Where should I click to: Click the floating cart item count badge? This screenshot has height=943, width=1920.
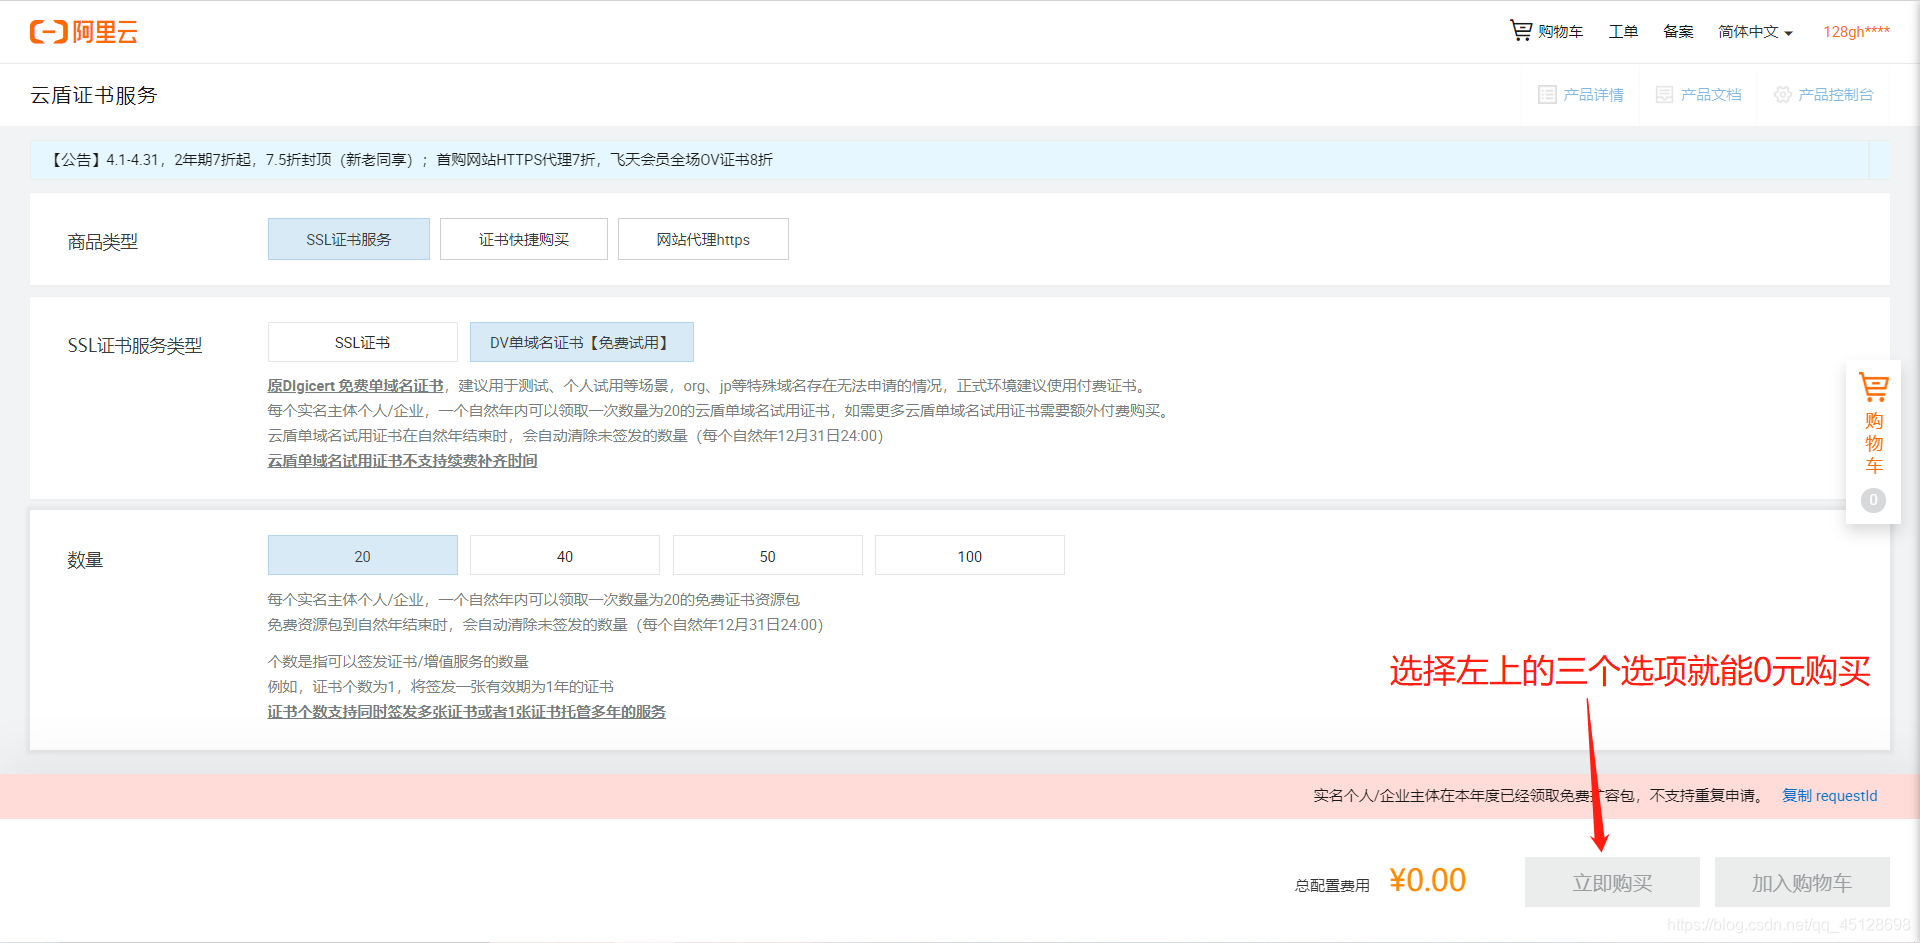point(1873,500)
